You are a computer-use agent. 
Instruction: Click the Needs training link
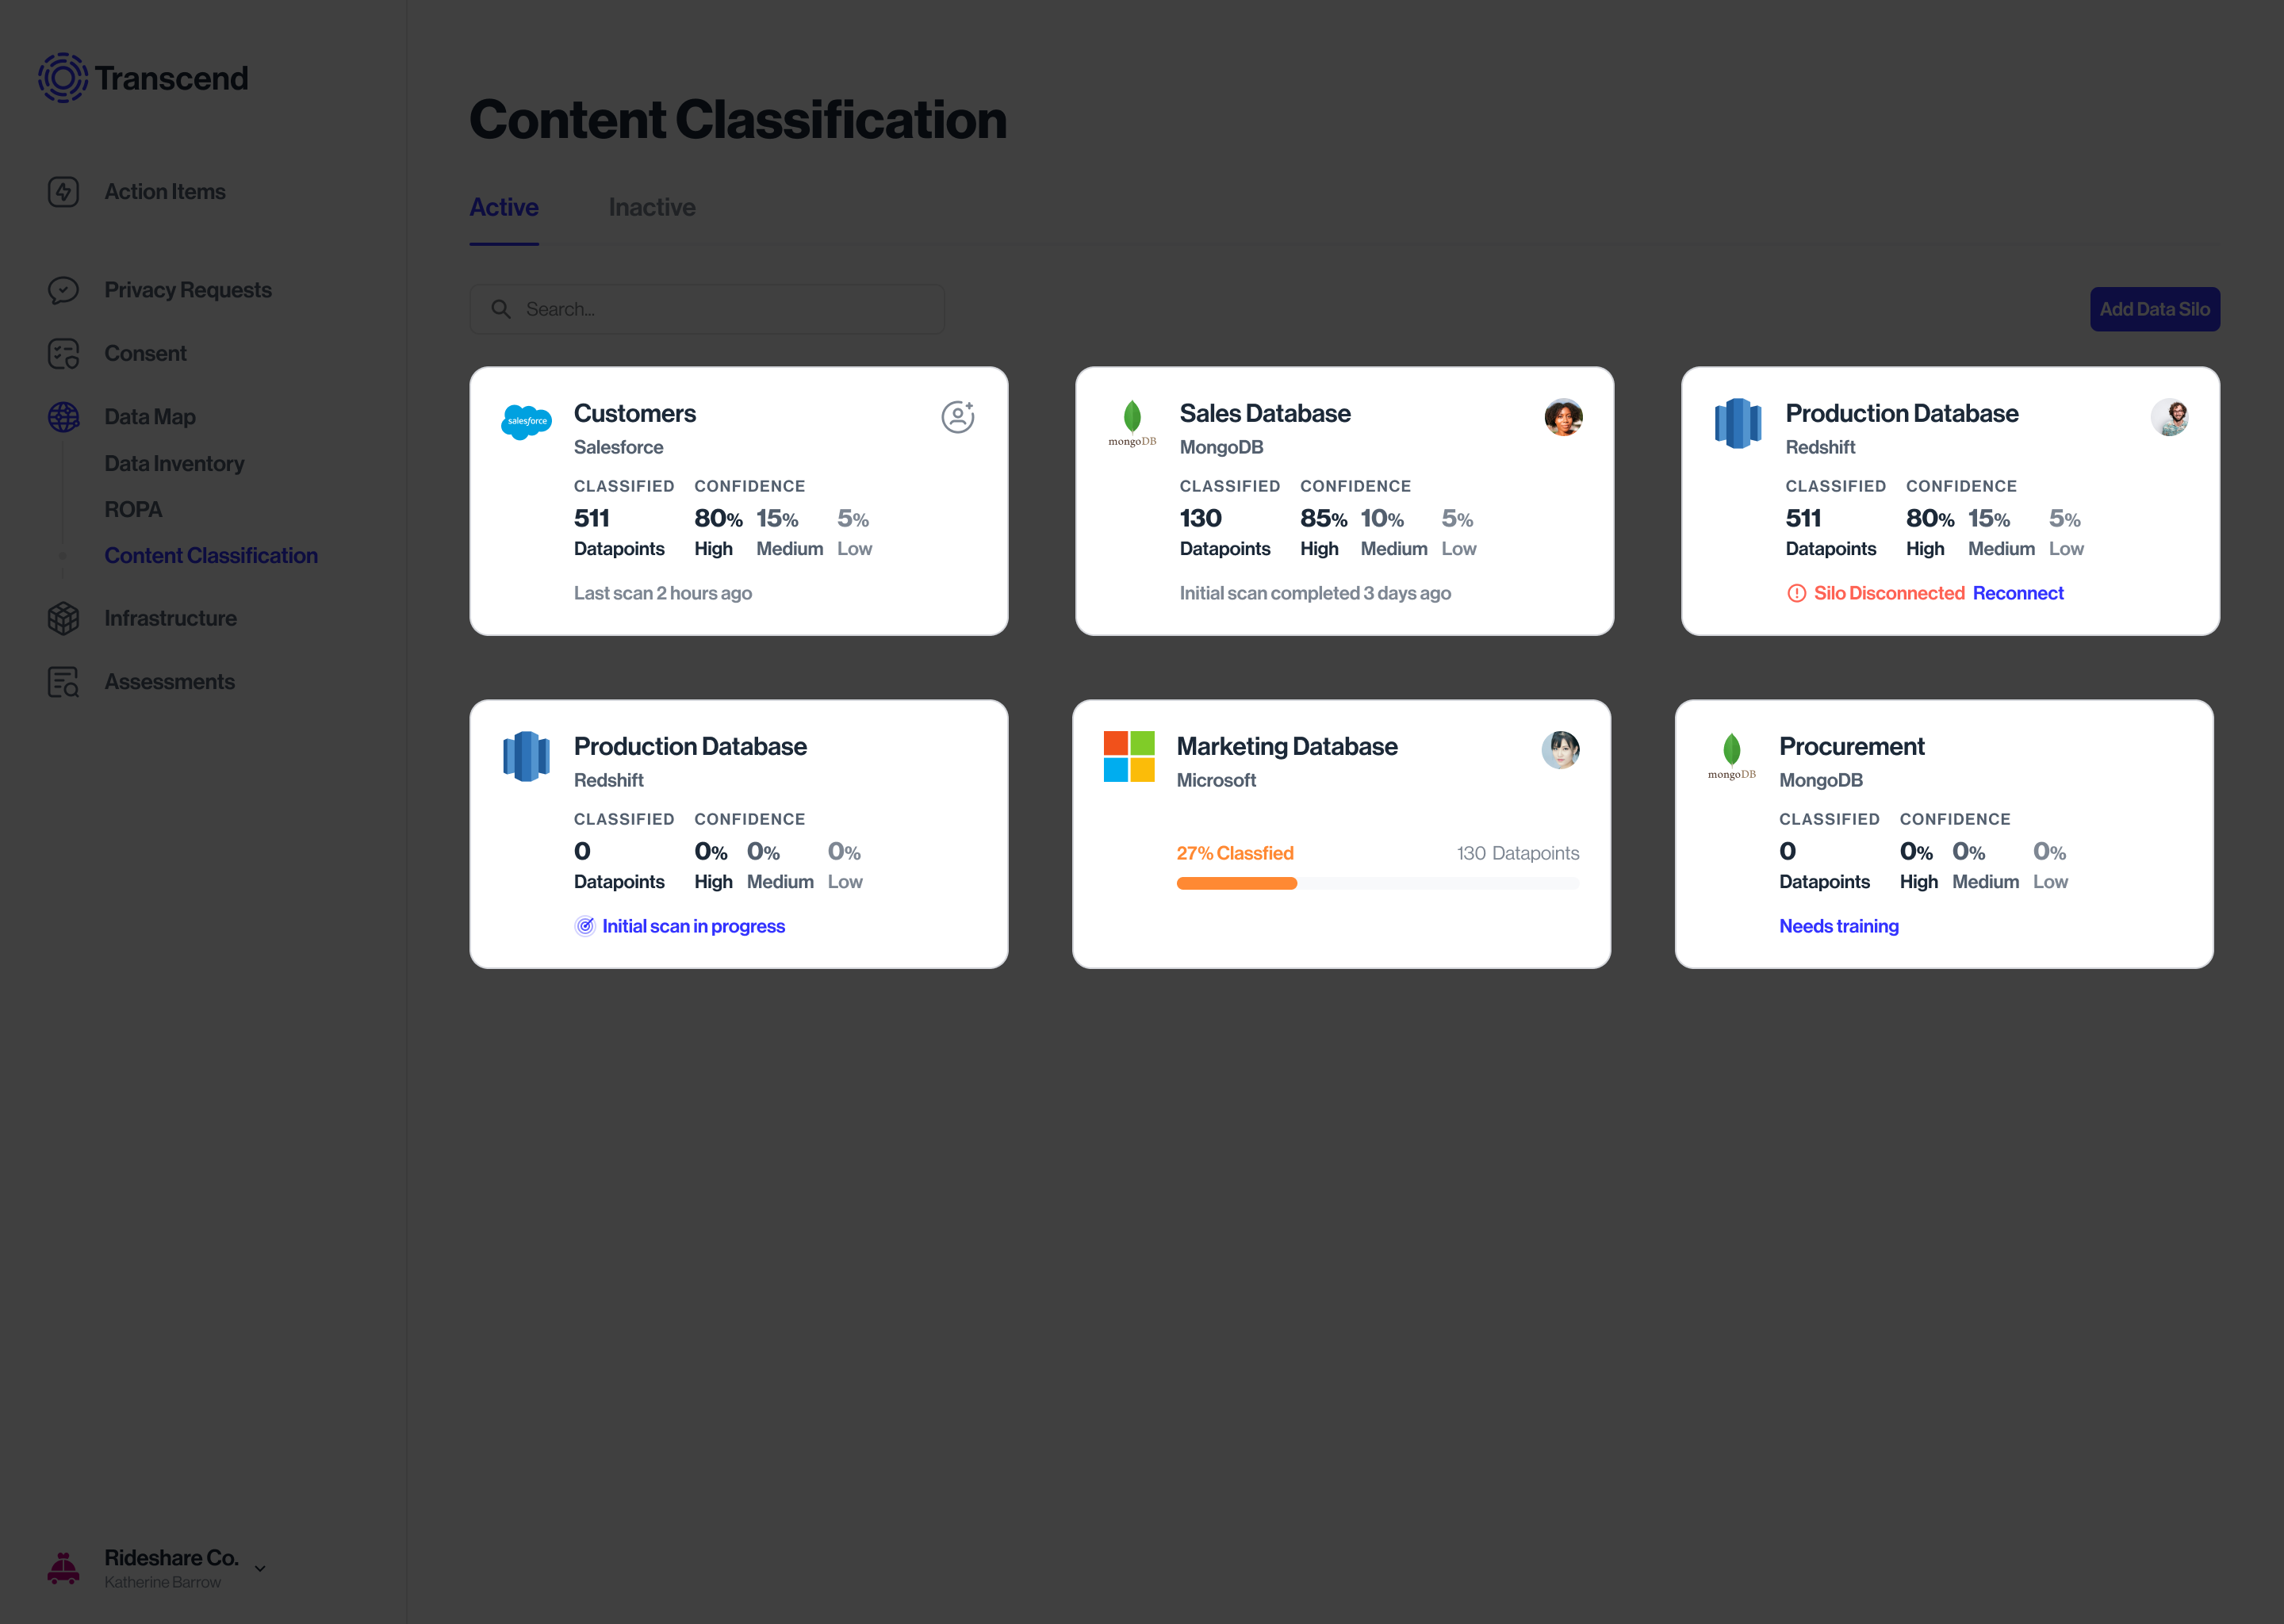1838,926
